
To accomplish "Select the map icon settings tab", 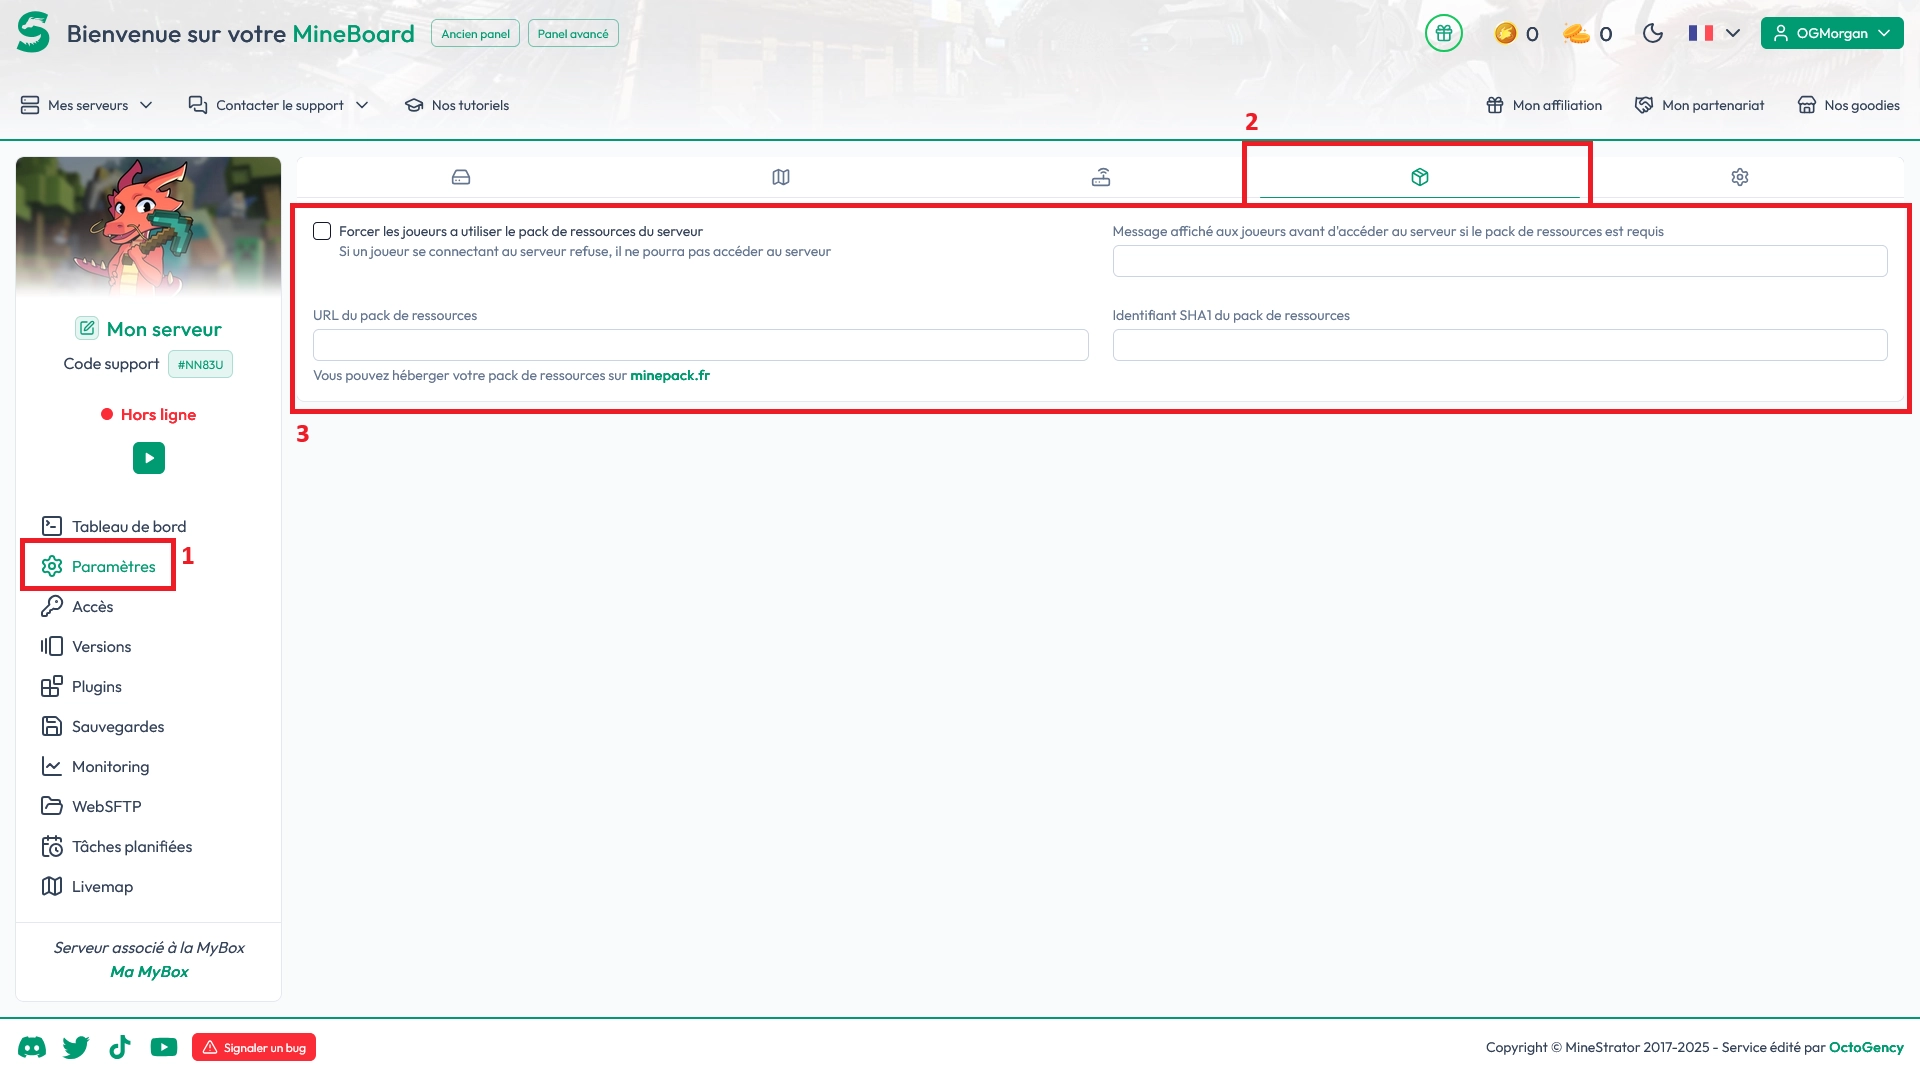I will pyautogui.click(x=781, y=177).
